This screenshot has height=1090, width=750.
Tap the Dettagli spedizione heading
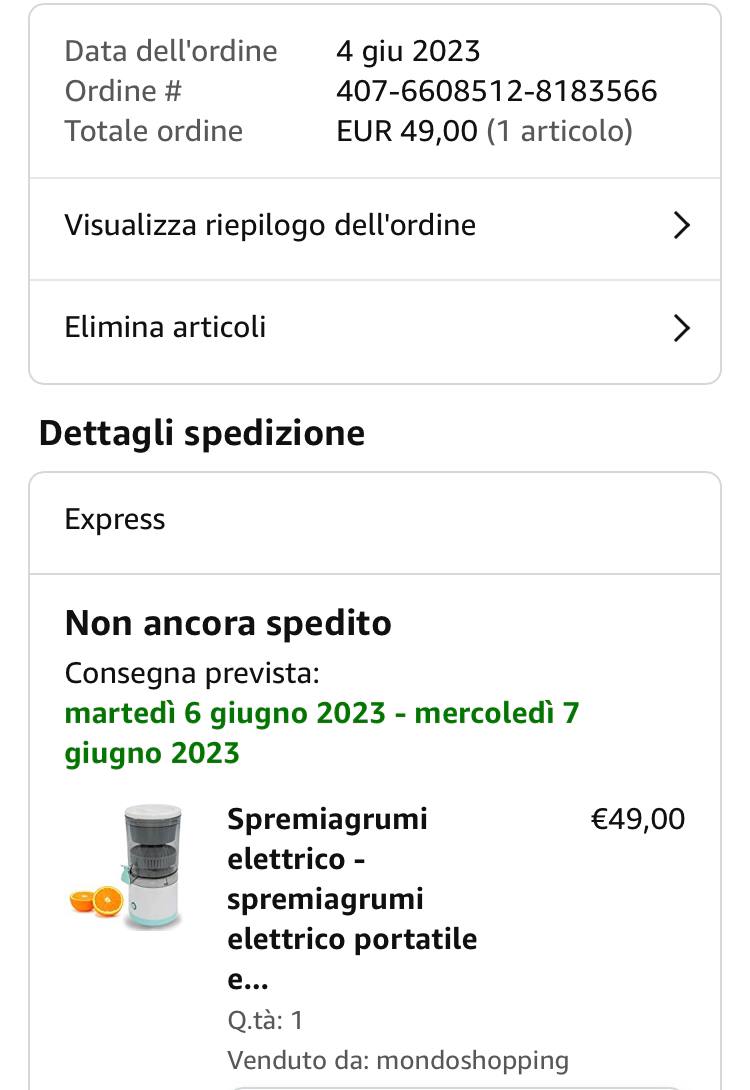tap(202, 433)
